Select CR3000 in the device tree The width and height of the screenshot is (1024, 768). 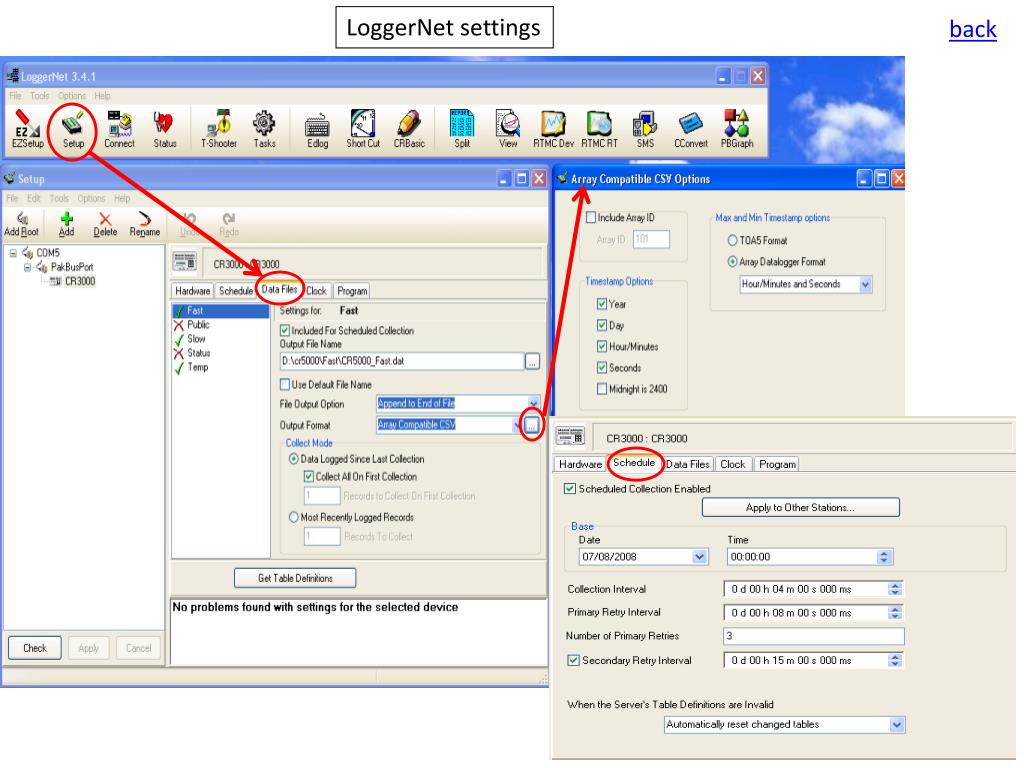(x=80, y=281)
